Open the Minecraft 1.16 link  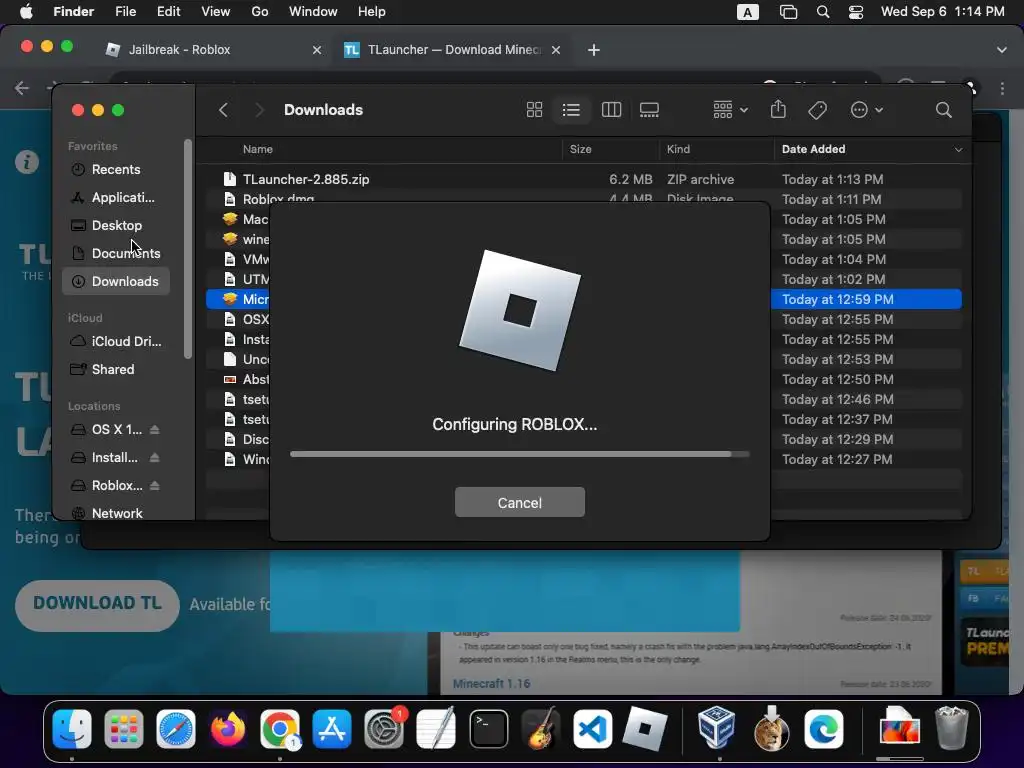491,684
